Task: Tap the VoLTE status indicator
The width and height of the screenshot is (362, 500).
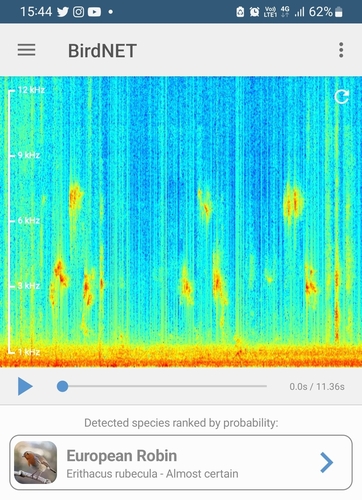Action: pos(270,12)
